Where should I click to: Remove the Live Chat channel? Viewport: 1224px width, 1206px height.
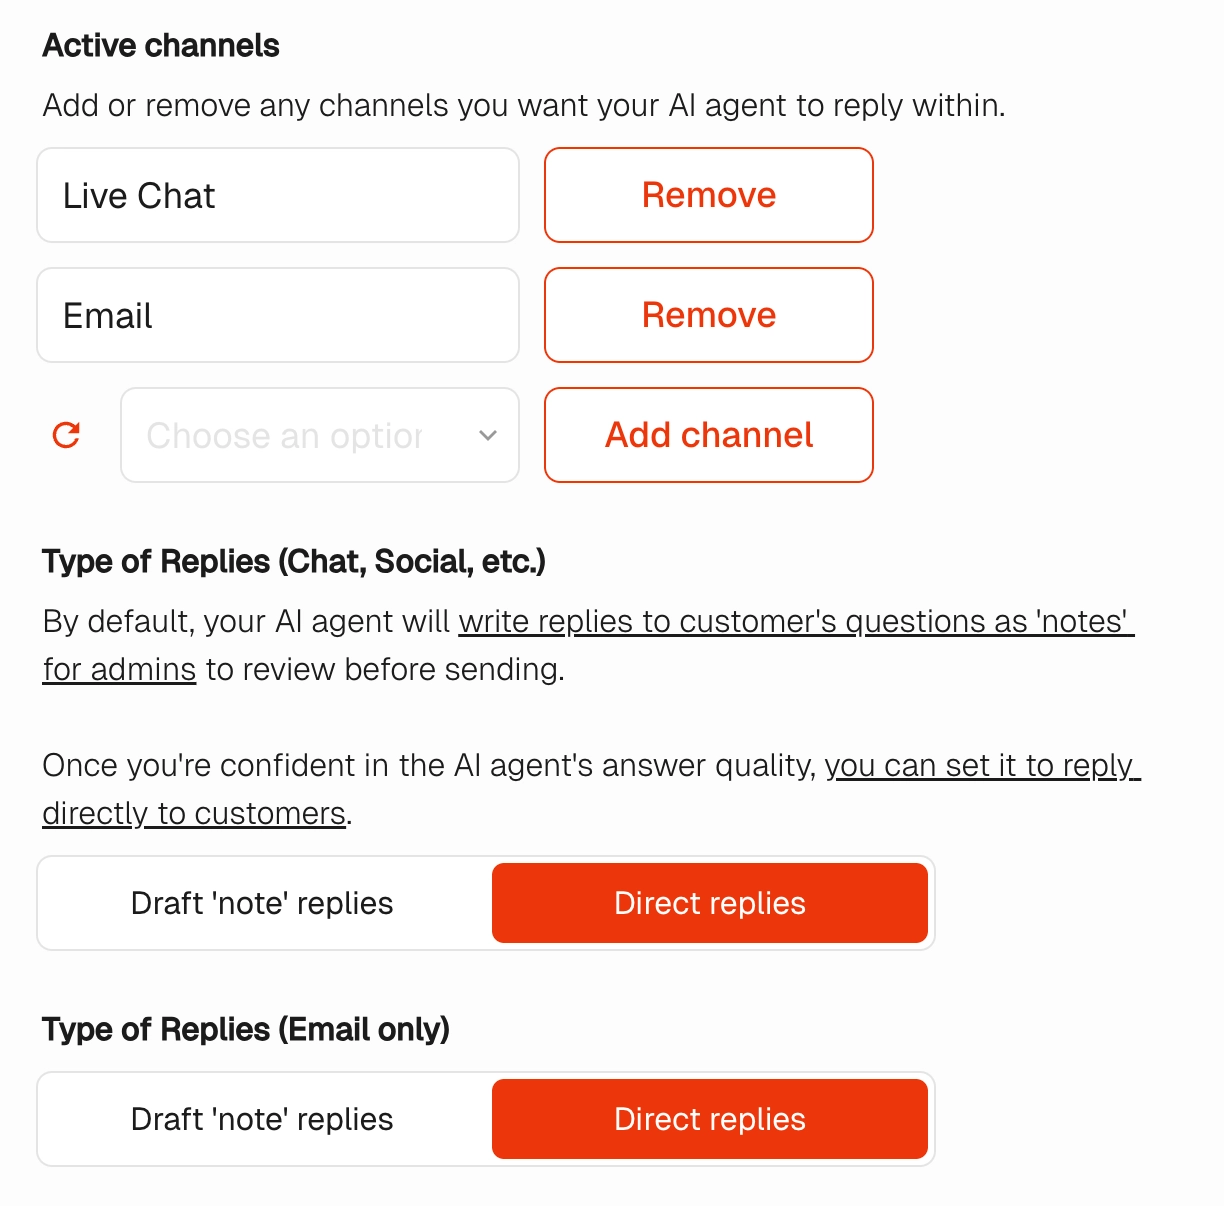[x=708, y=195]
